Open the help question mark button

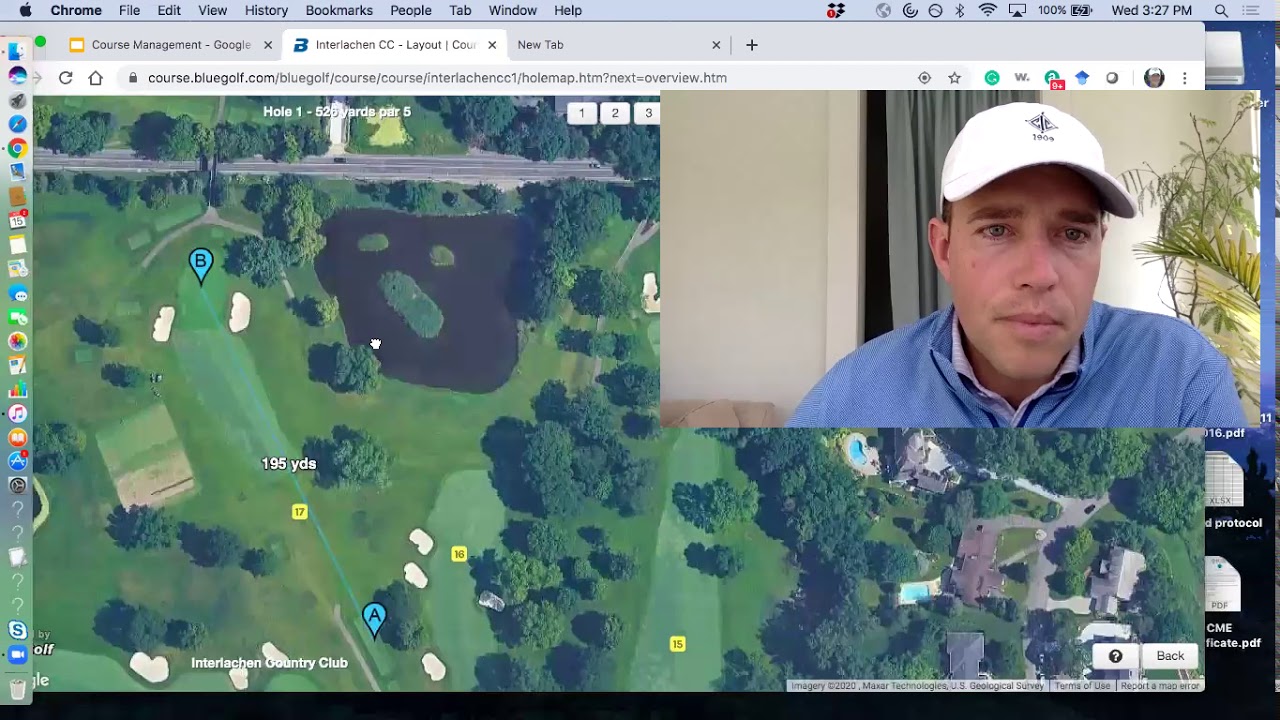click(1116, 656)
